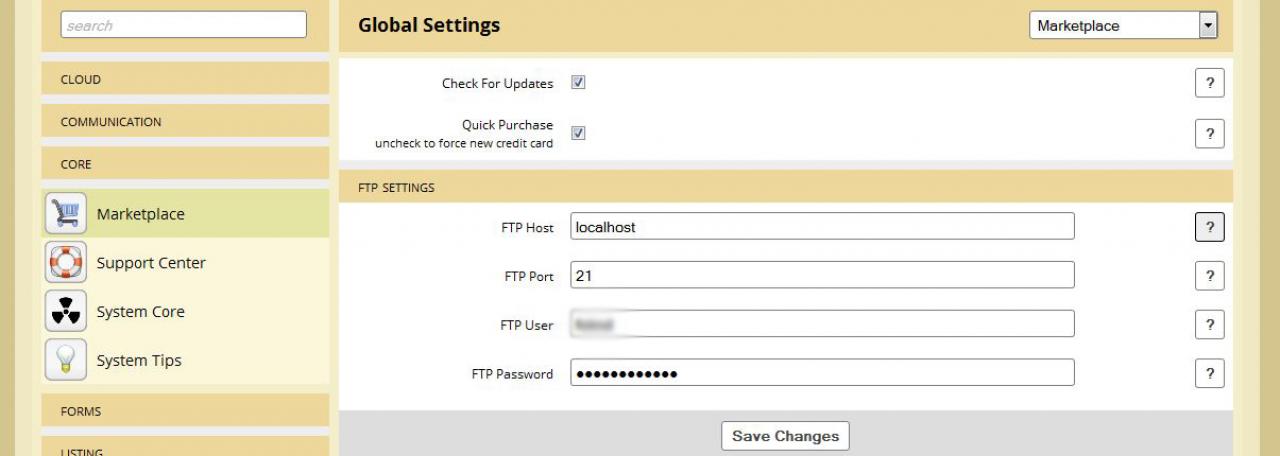Collapse the CORE sidebar section

pos(185,164)
